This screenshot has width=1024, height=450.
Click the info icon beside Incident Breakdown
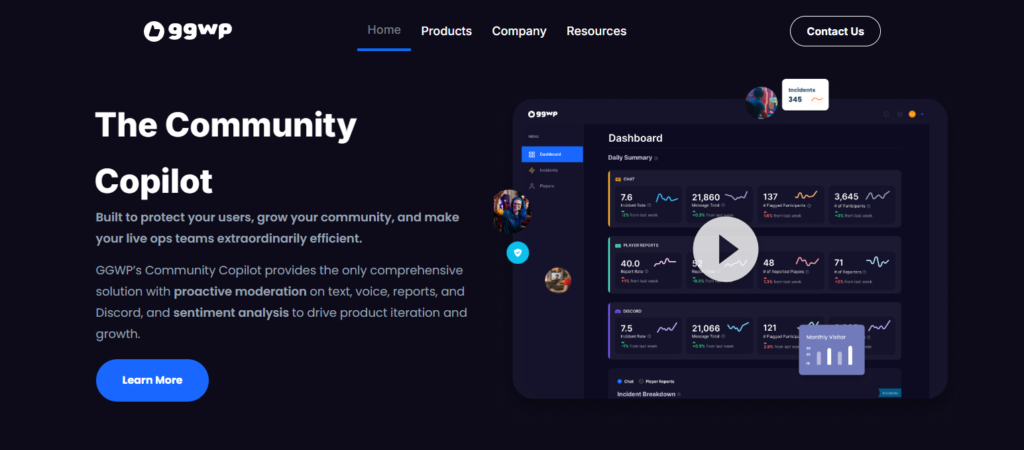click(679, 394)
